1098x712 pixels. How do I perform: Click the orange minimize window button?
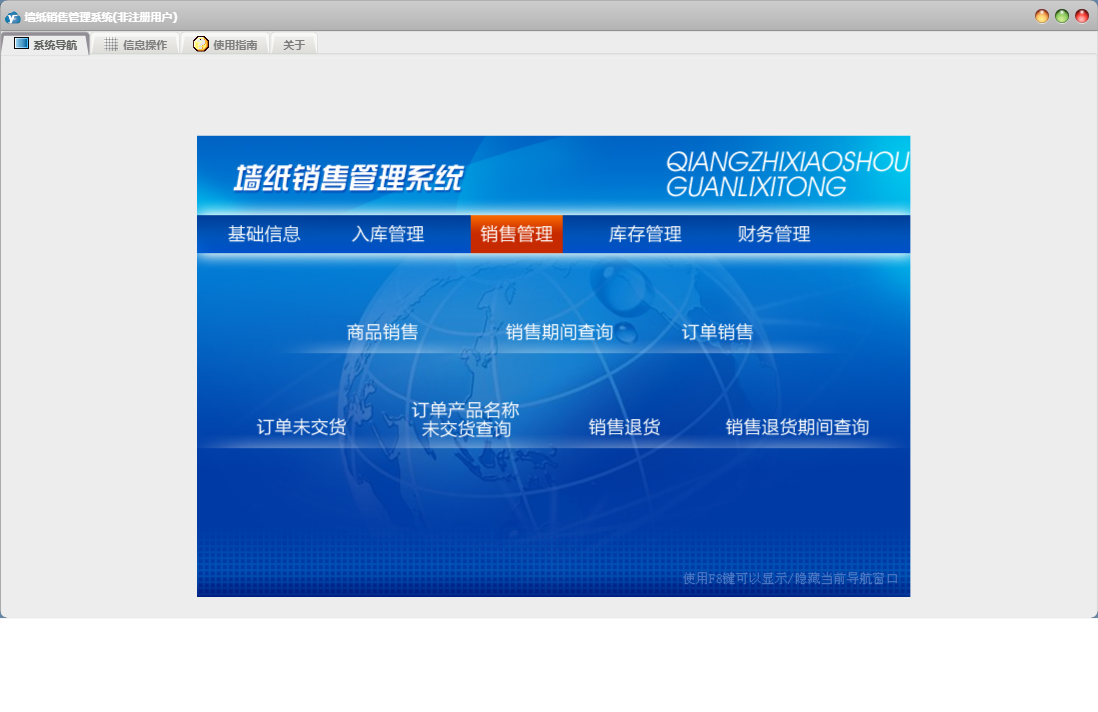pyautogui.click(x=1042, y=16)
